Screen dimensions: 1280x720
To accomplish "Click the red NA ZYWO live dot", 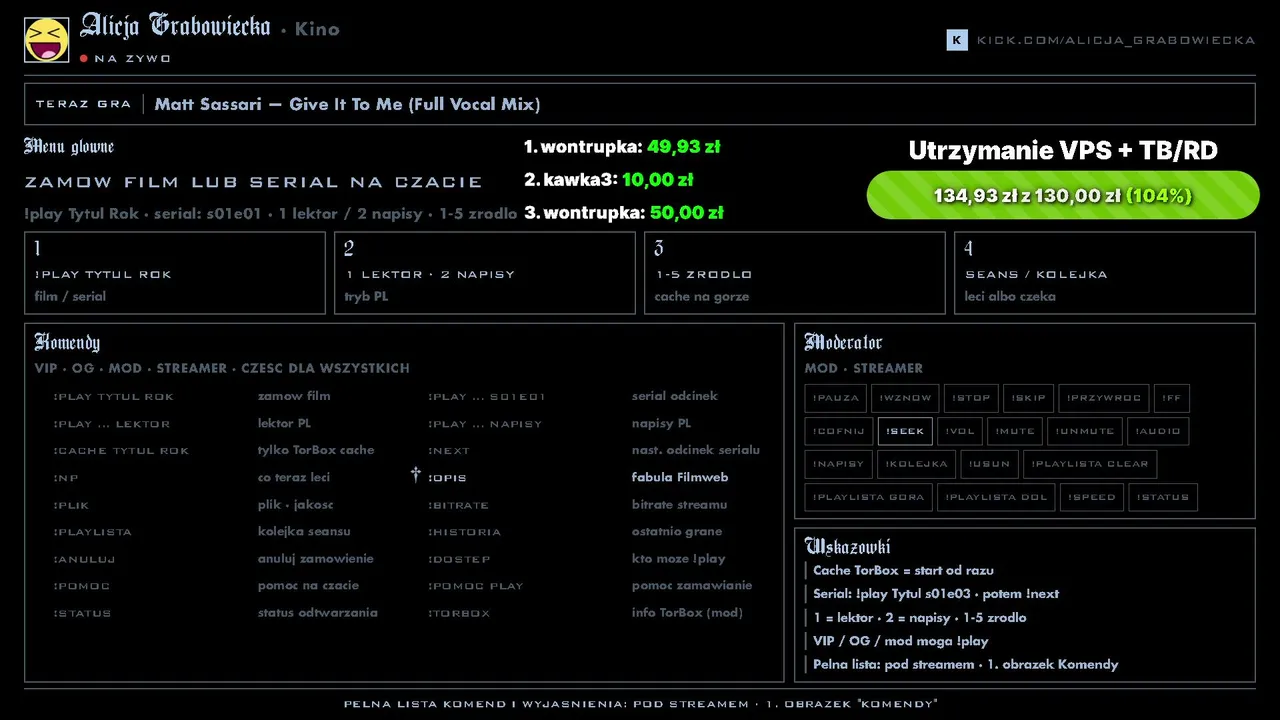I will click(84, 59).
